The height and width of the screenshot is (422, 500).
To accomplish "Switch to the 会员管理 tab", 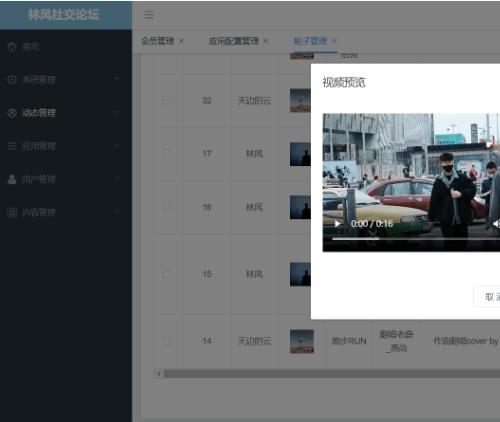I will (158, 41).
